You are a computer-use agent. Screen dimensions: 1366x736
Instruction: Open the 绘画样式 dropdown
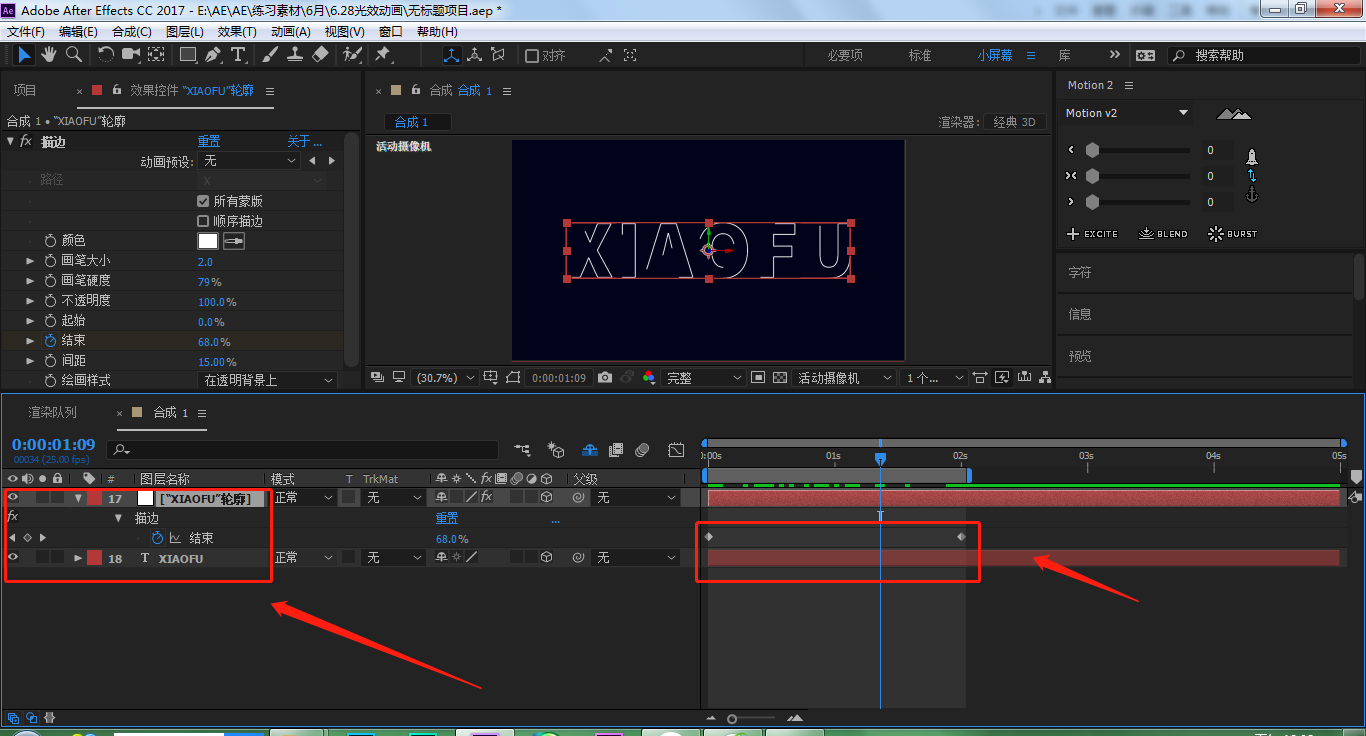(x=268, y=381)
